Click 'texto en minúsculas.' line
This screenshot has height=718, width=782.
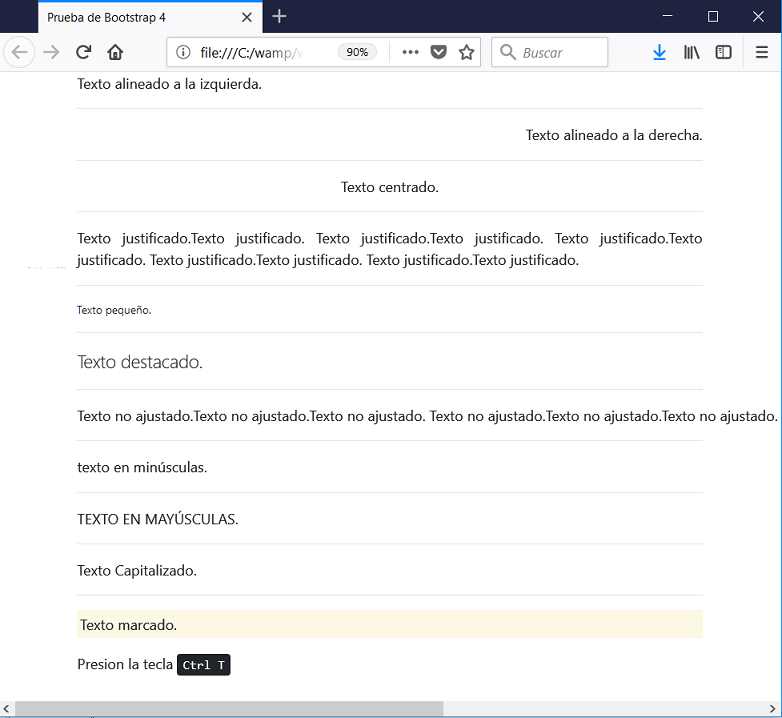point(142,467)
